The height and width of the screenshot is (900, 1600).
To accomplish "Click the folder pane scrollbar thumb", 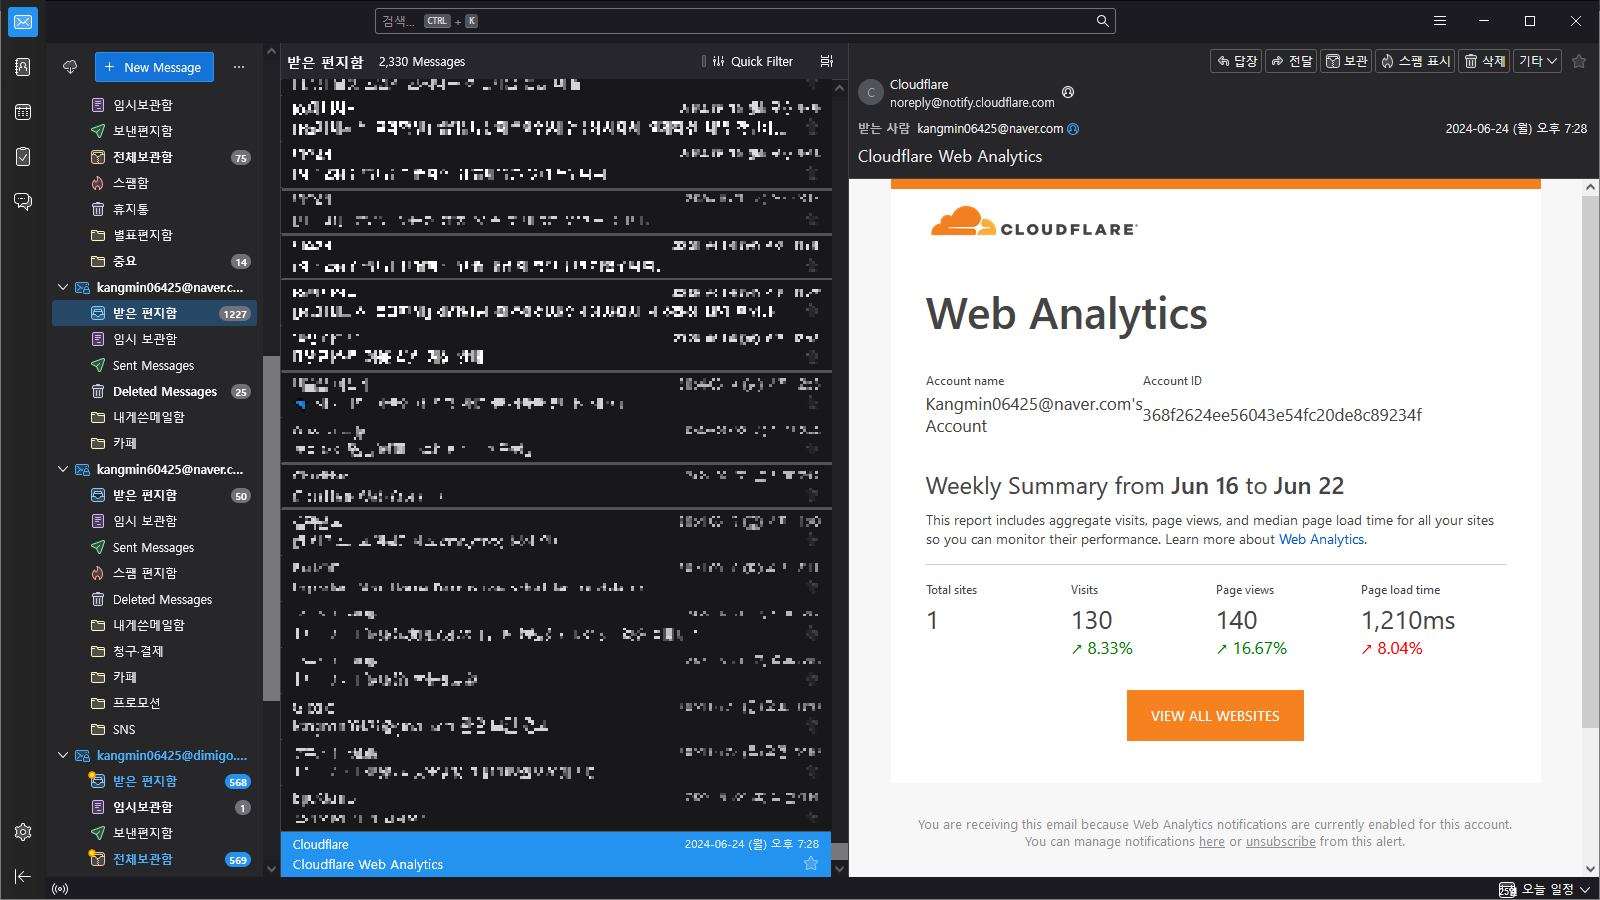I will 270,528.
